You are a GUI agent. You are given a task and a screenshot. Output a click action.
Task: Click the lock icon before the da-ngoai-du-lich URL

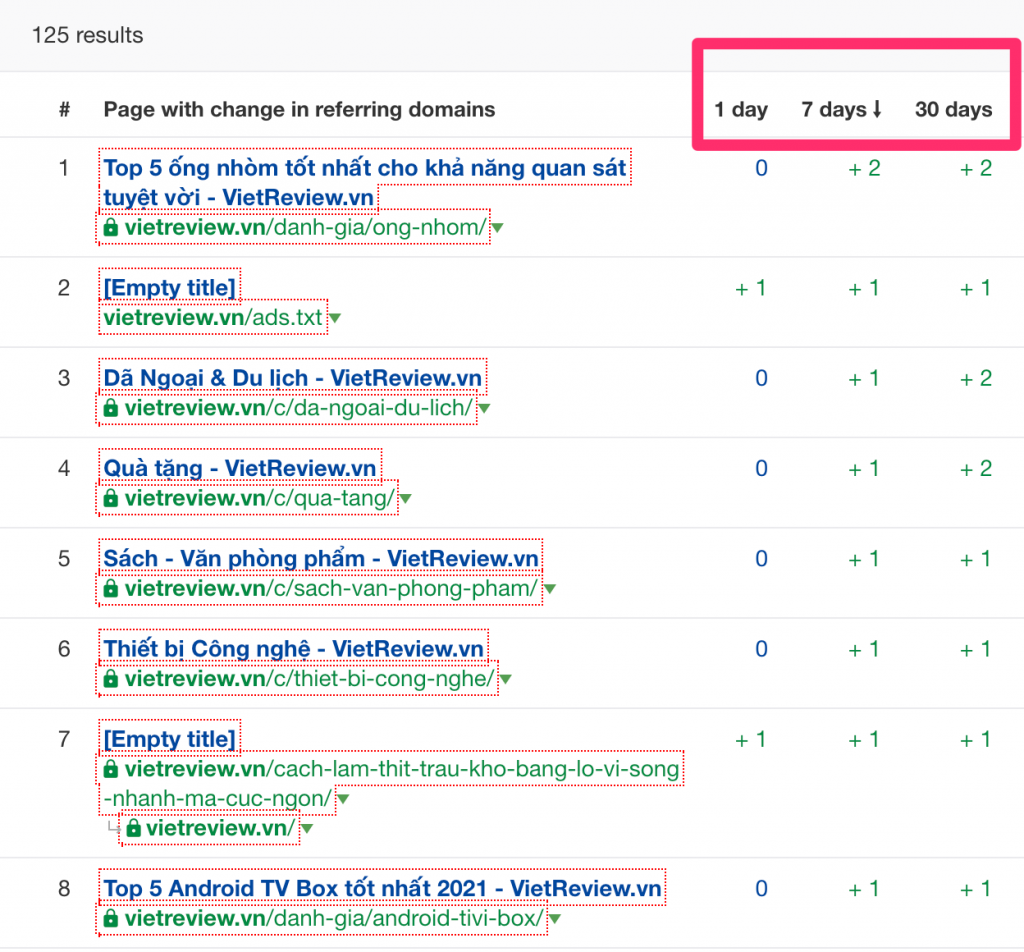tap(111, 408)
